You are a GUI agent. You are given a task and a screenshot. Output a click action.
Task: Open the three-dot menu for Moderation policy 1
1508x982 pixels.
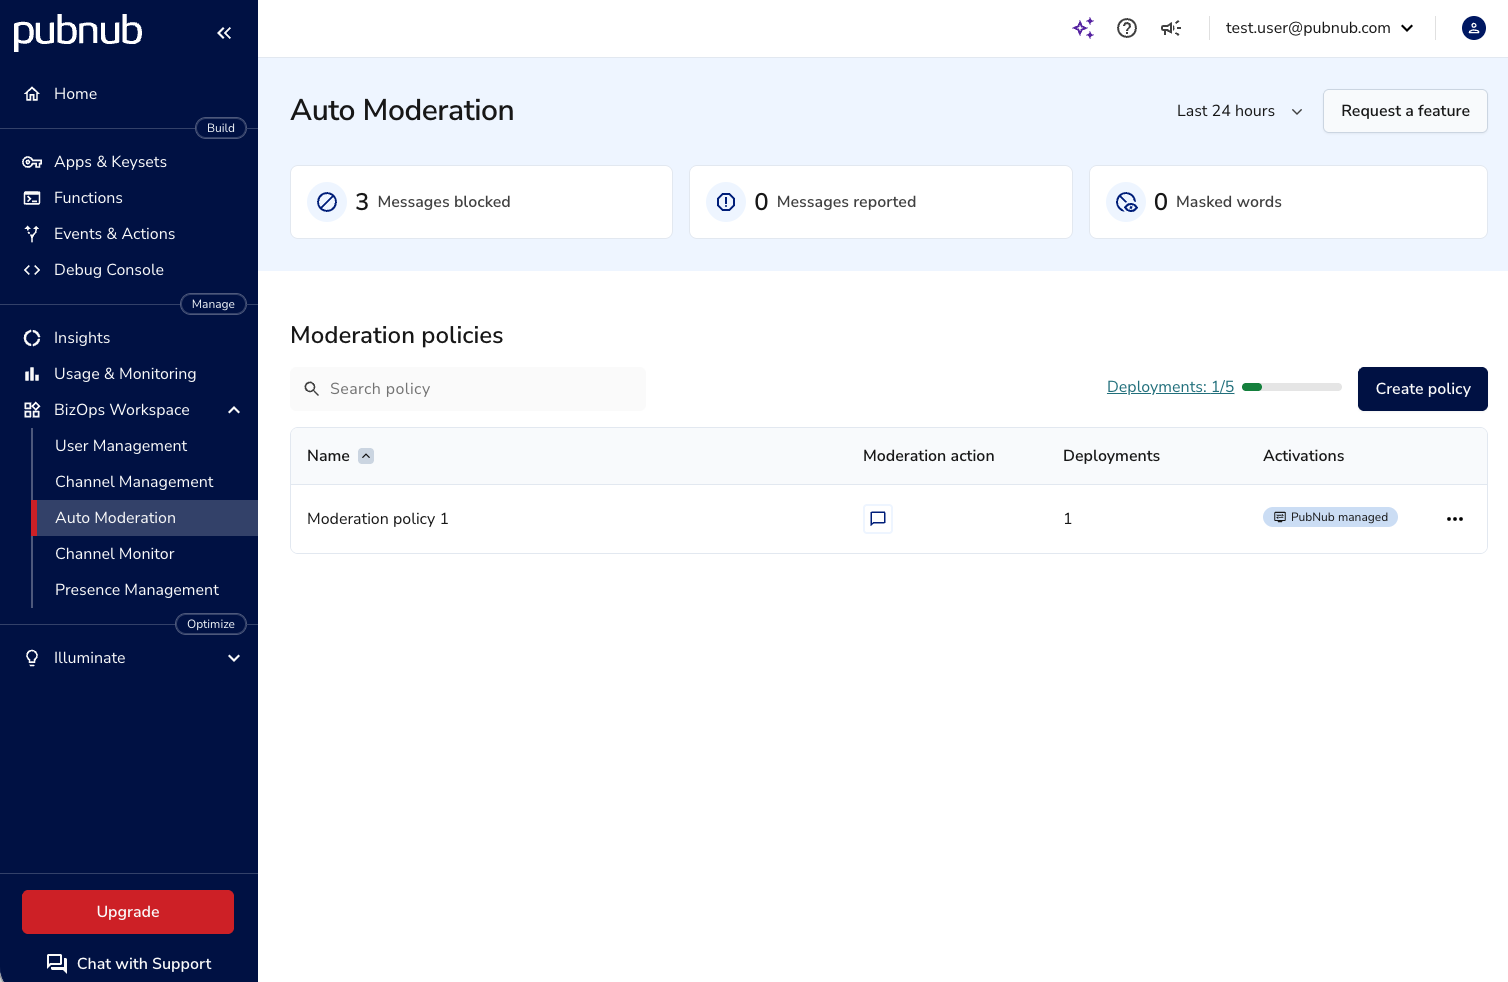click(1455, 519)
